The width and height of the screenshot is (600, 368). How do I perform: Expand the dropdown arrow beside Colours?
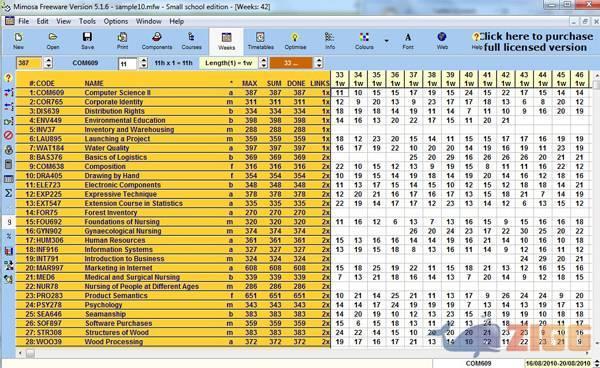(x=386, y=41)
